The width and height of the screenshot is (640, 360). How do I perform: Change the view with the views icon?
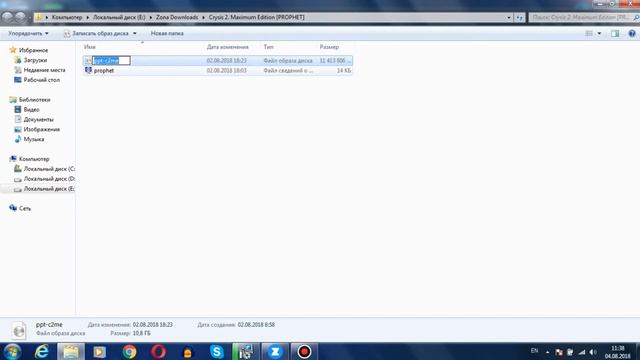[589, 33]
